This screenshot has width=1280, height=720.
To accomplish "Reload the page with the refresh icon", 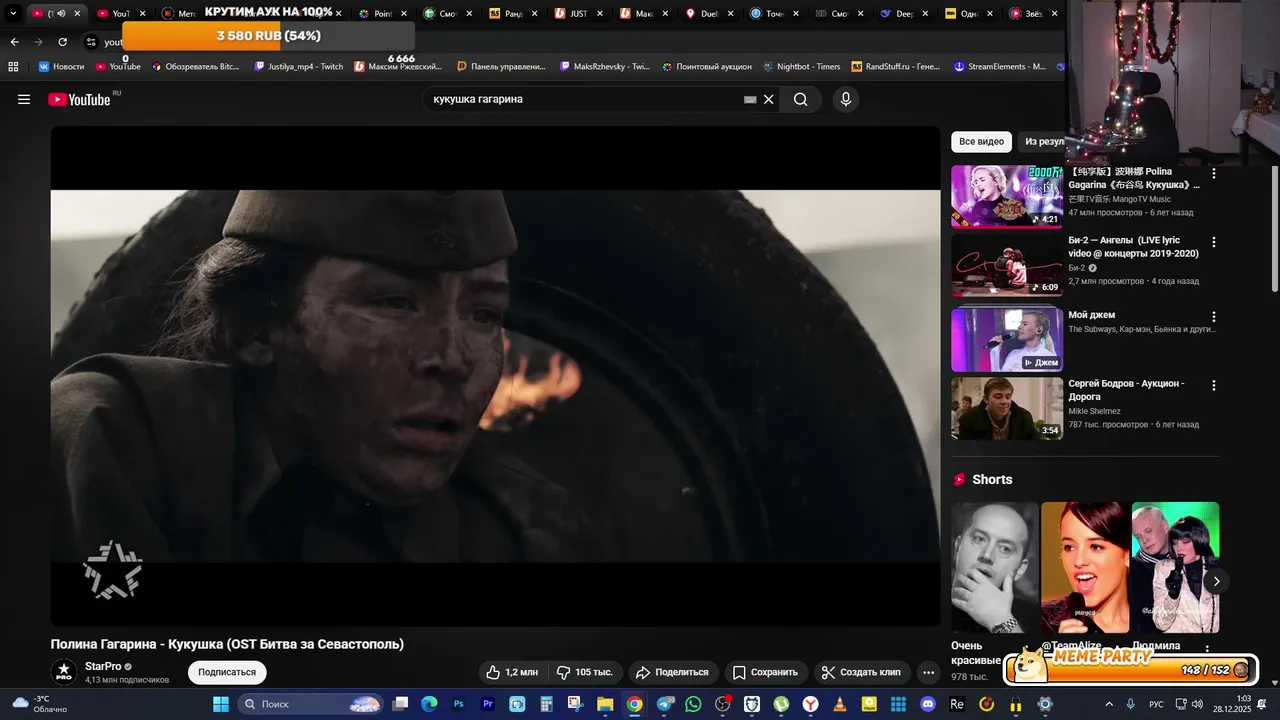I will [63, 42].
